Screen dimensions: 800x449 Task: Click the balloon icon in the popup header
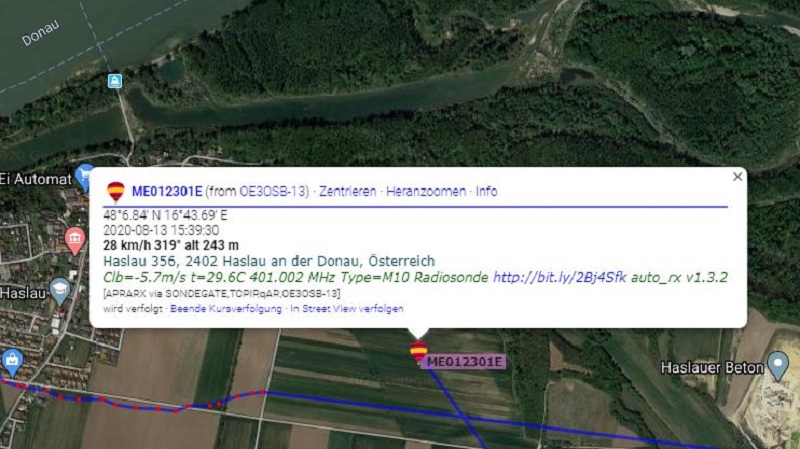tap(116, 192)
